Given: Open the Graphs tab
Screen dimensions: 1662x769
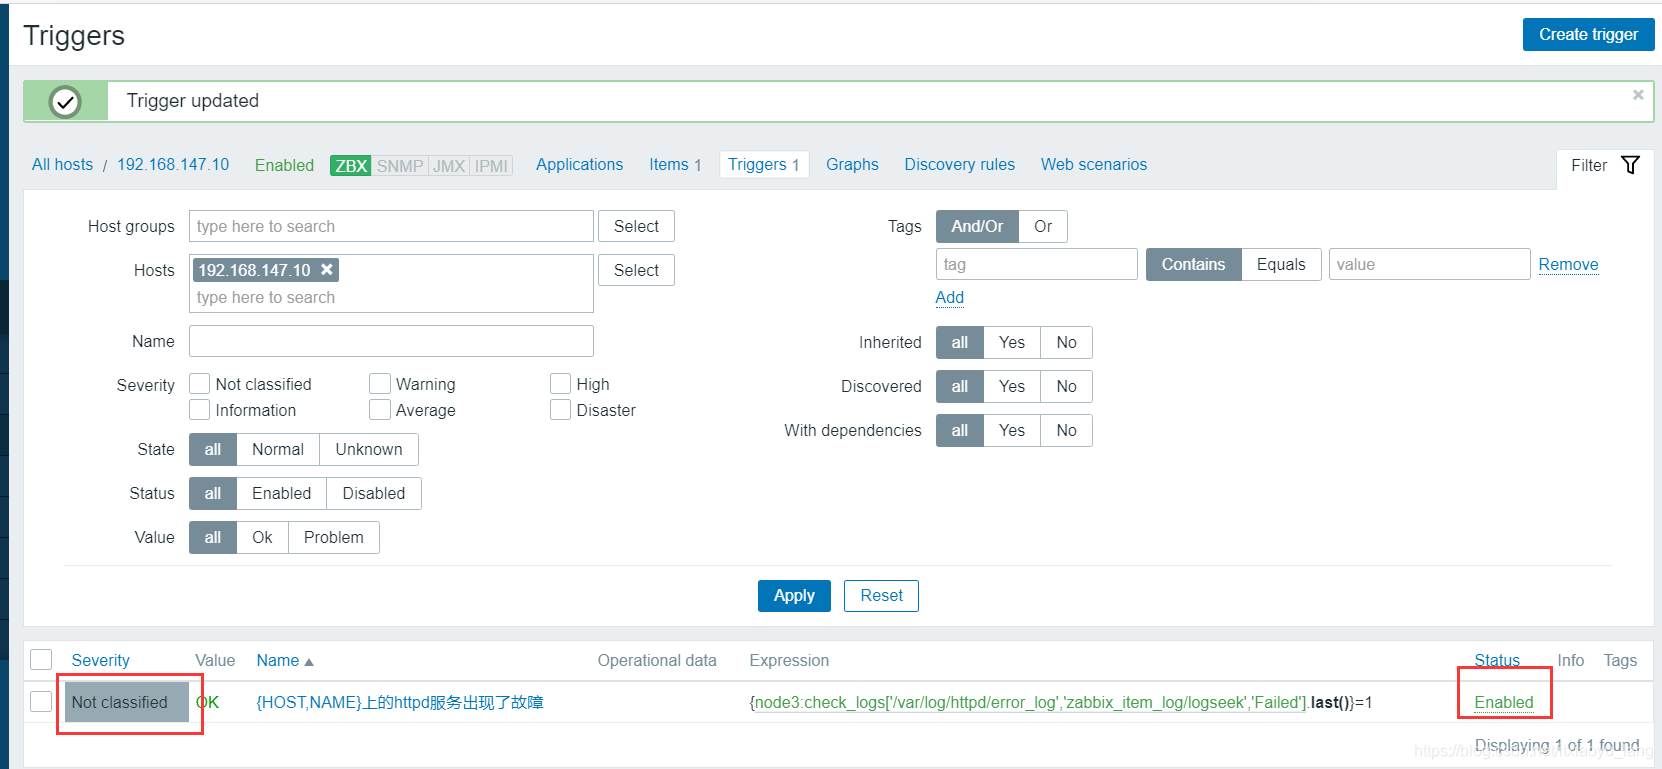Looking at the screenshot, I should coord(852,164).
